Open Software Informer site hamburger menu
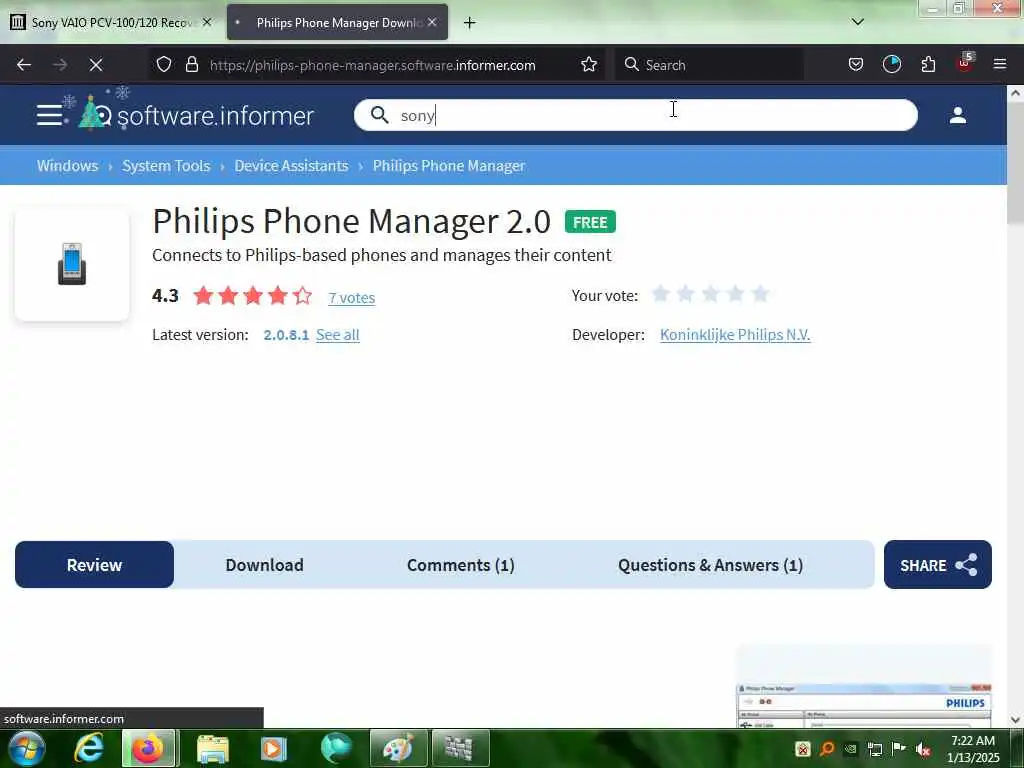Image resolution: width=1024 pixels, height=768 pixels. coord(50,115)
